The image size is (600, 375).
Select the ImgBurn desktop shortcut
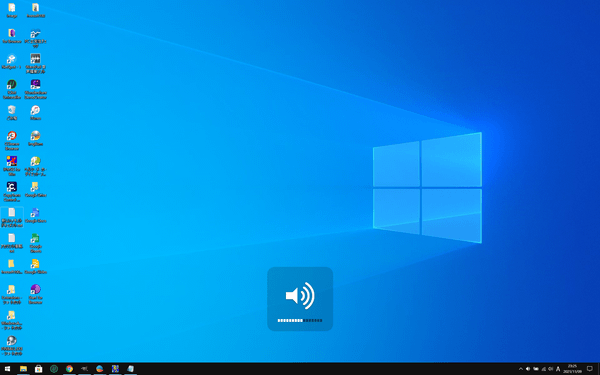coord(35,138)
